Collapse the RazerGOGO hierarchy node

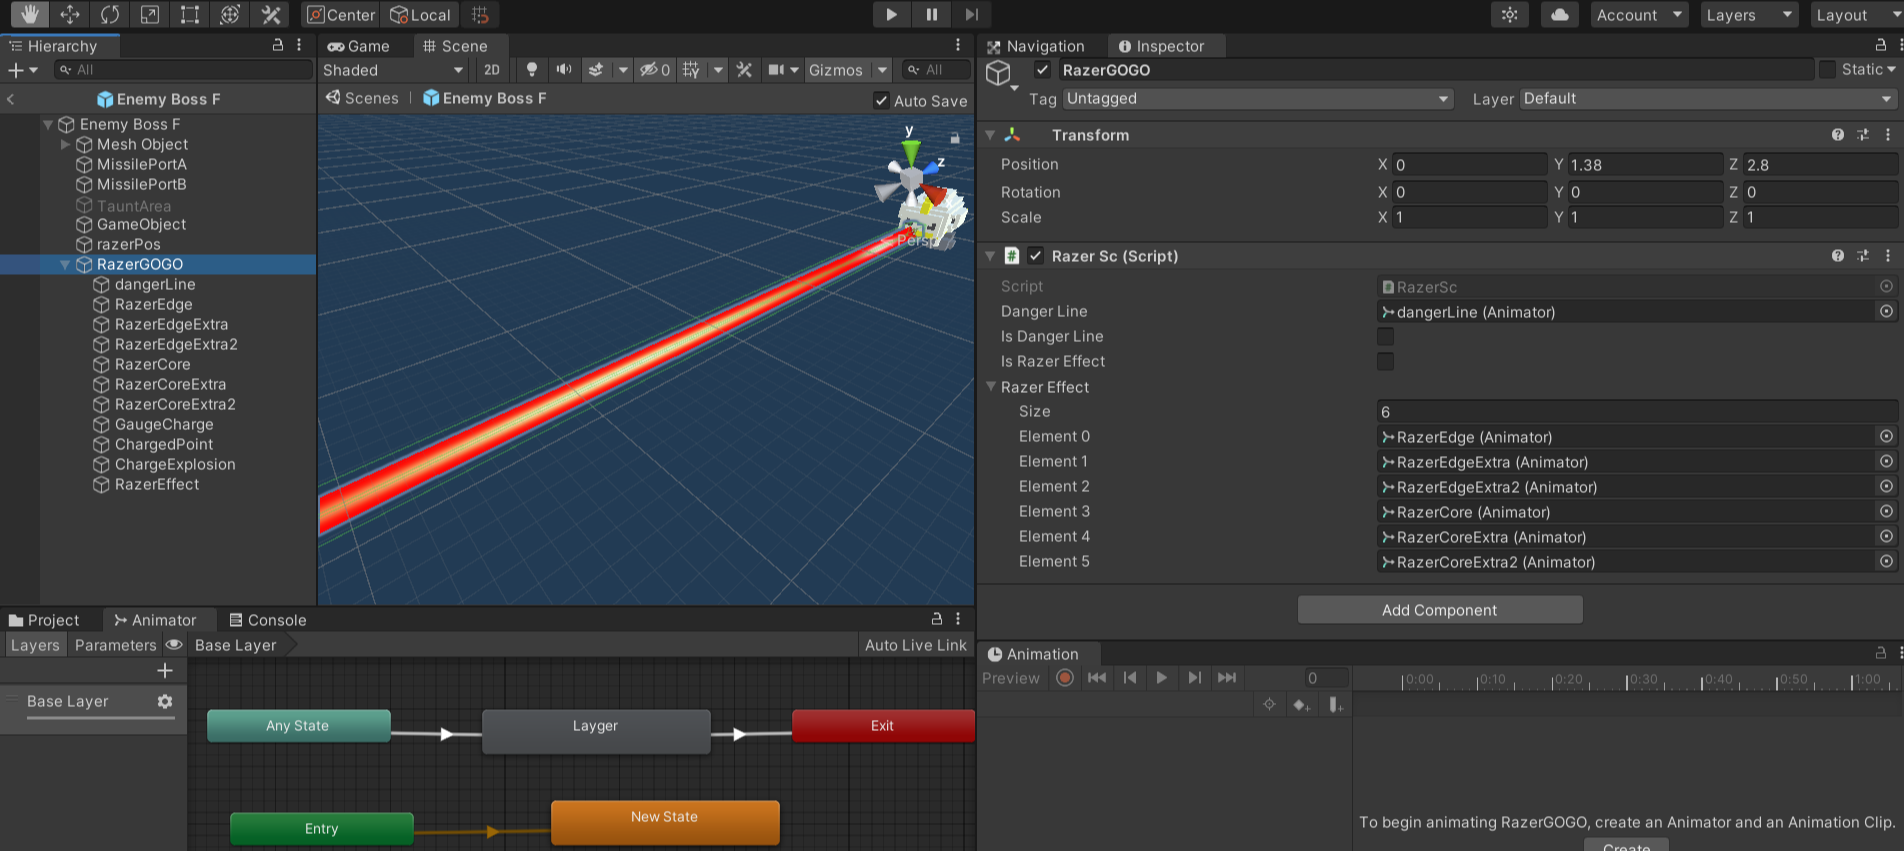coord(65,264)
